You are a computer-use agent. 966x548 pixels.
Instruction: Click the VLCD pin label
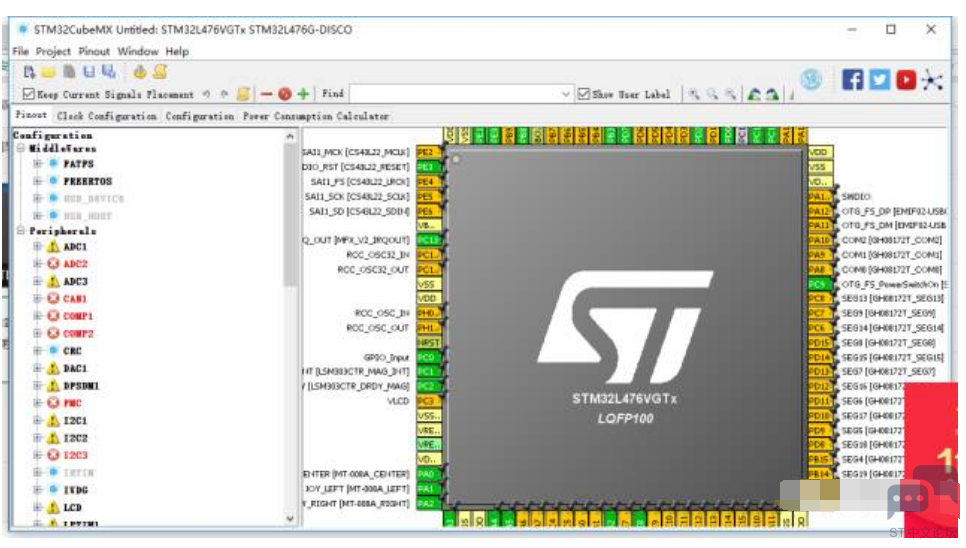click(x=398, y=401)
